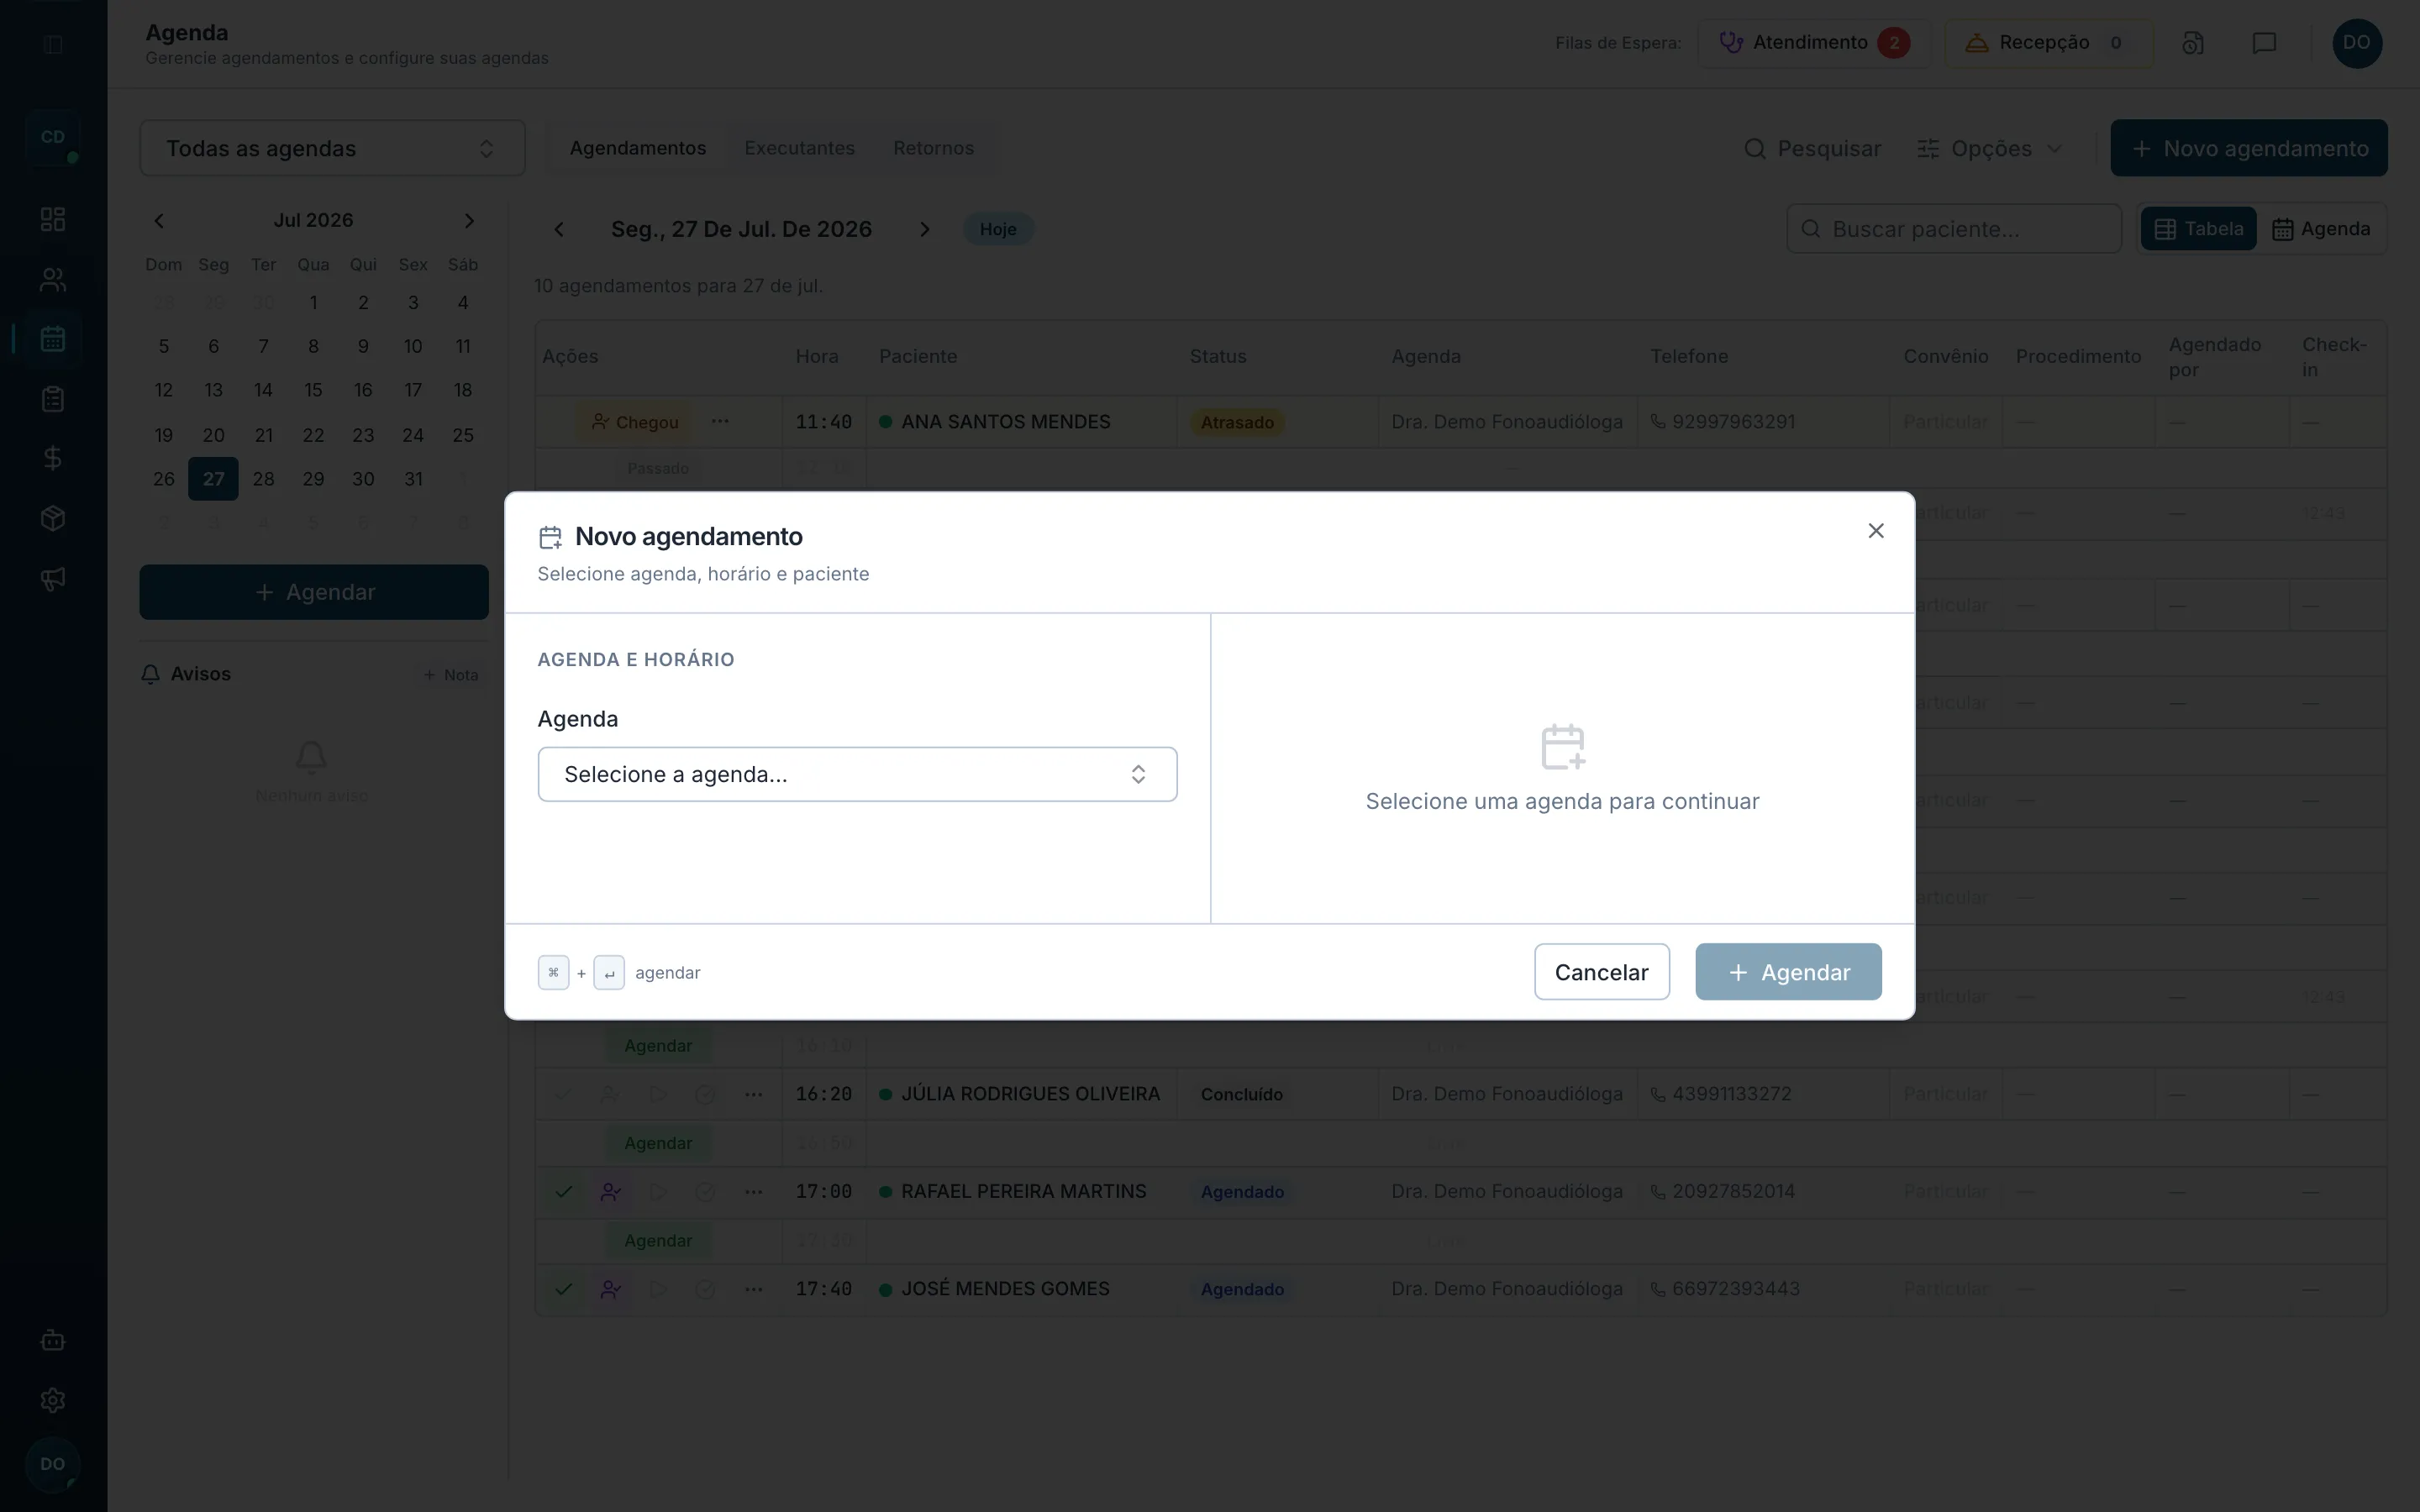Click the Cancelar button
The height and width of the screenshot is (1512, 2420).
1601,972
